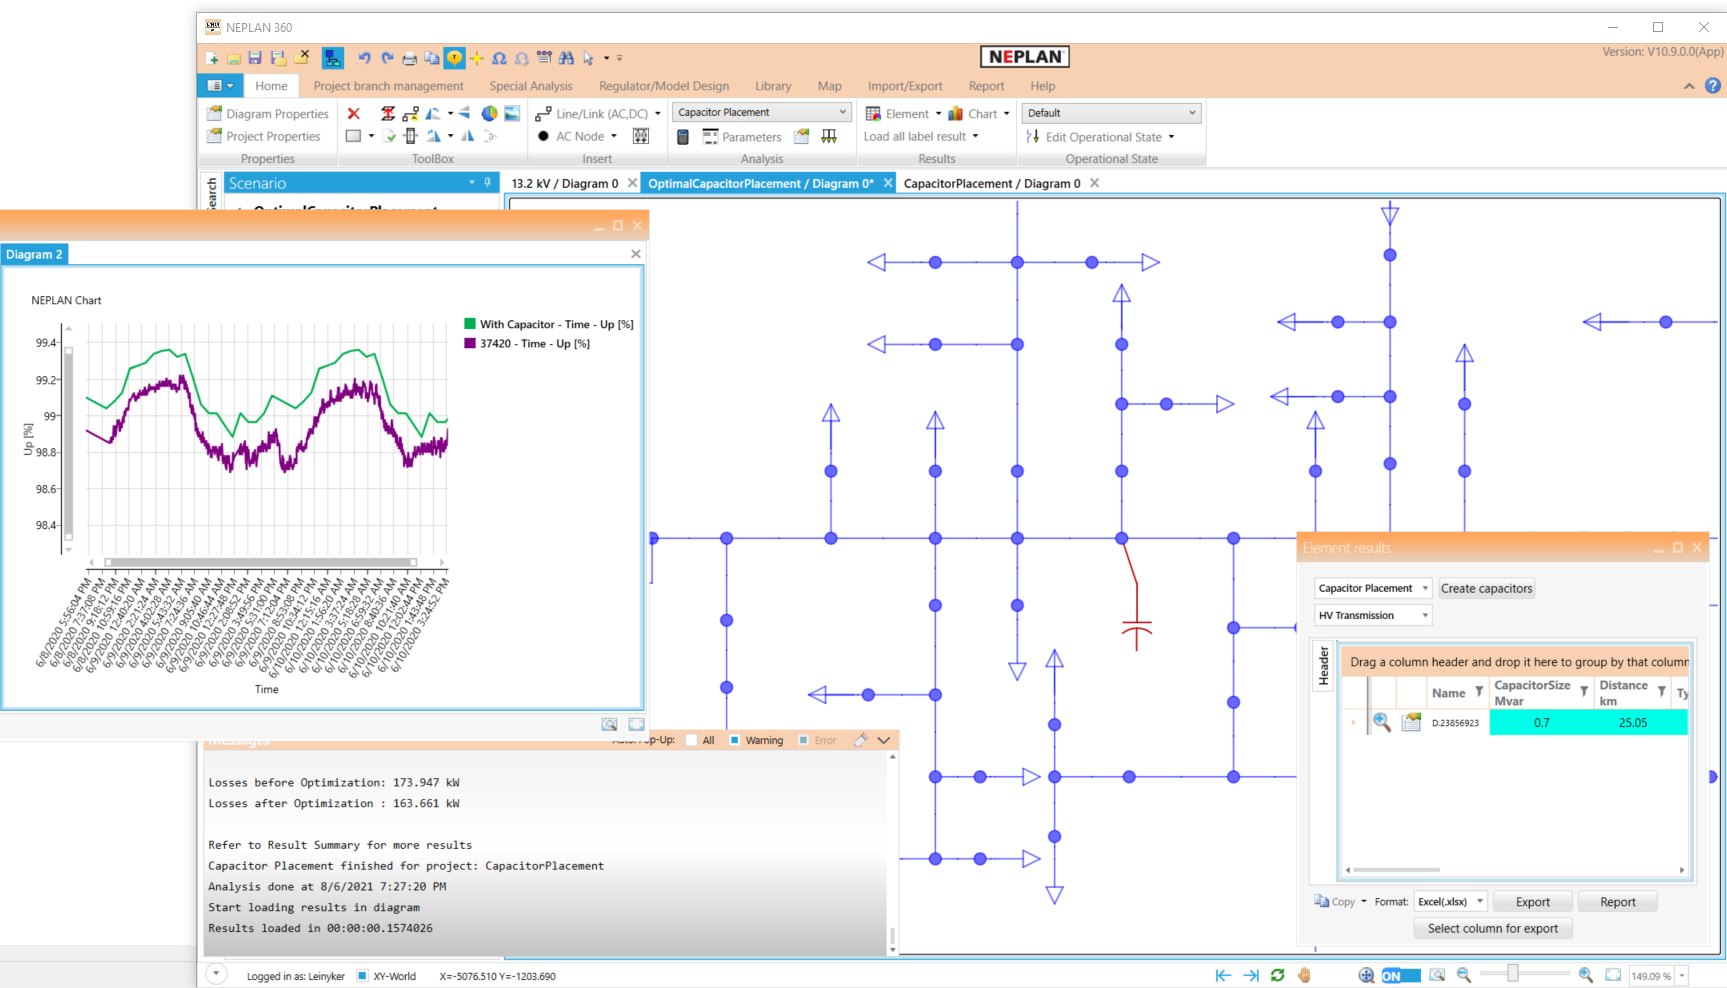Collapse the messages panel chevron
Viewport: 1727px width, 988px height.
pos(884,740)
